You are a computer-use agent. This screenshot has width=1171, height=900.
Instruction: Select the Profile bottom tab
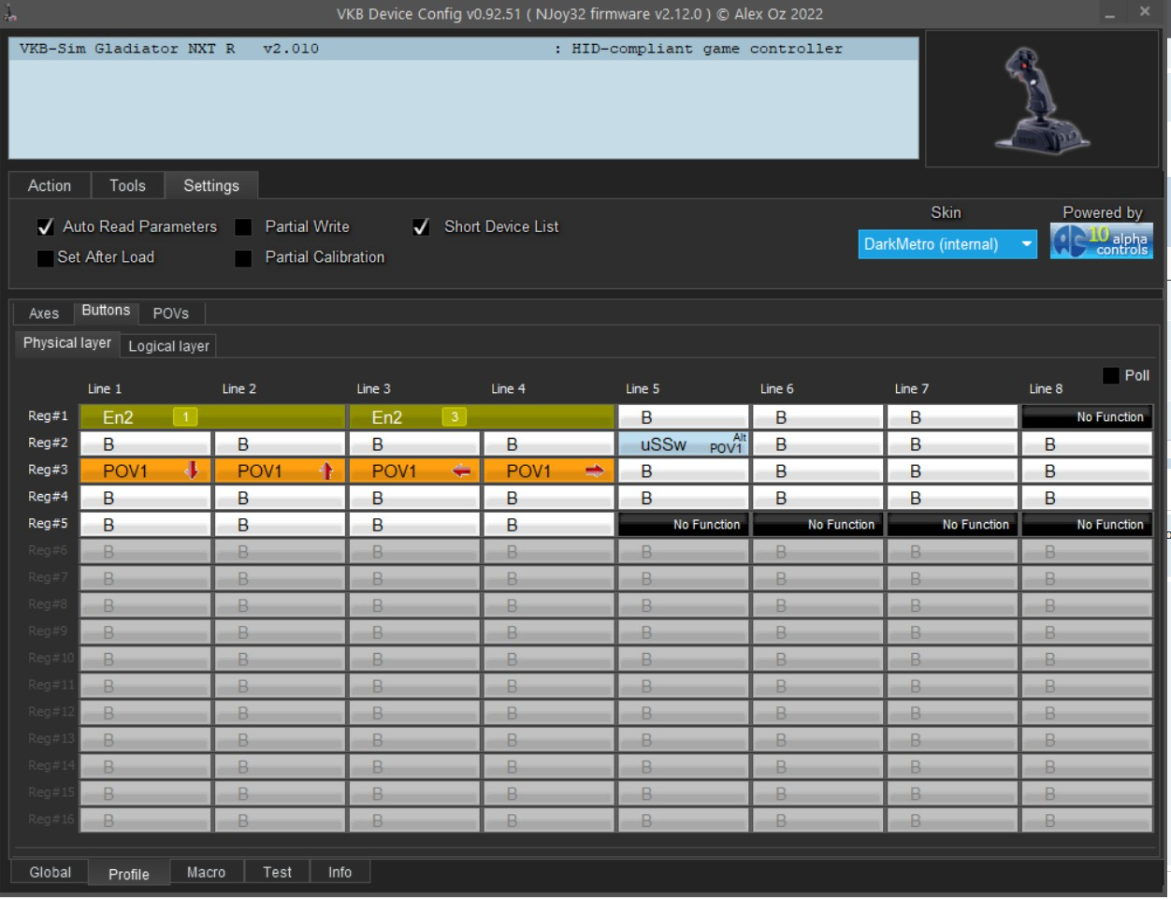(x=128, y=873)
